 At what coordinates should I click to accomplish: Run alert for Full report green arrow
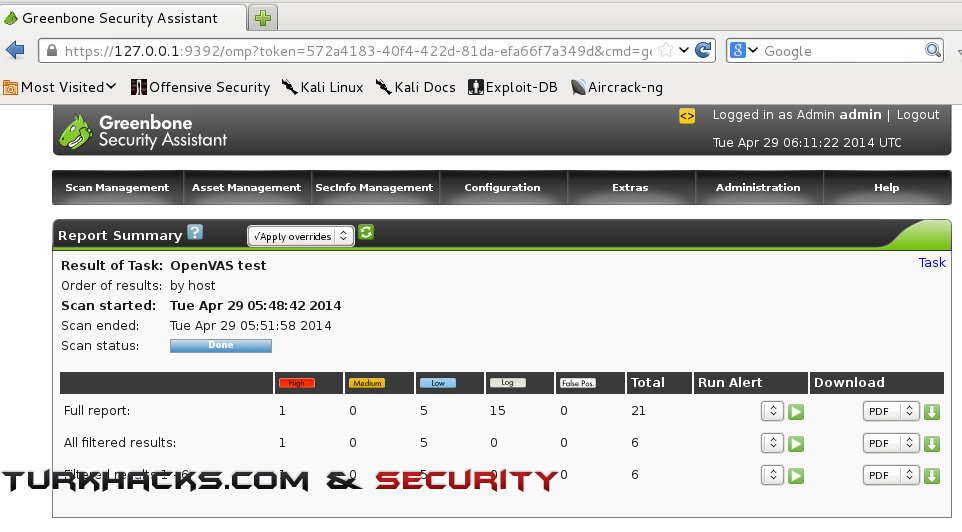796,412
